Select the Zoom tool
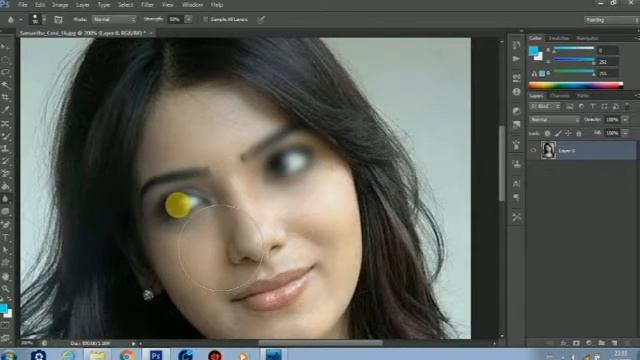640x360 pixels. click(x=5, y=289)
